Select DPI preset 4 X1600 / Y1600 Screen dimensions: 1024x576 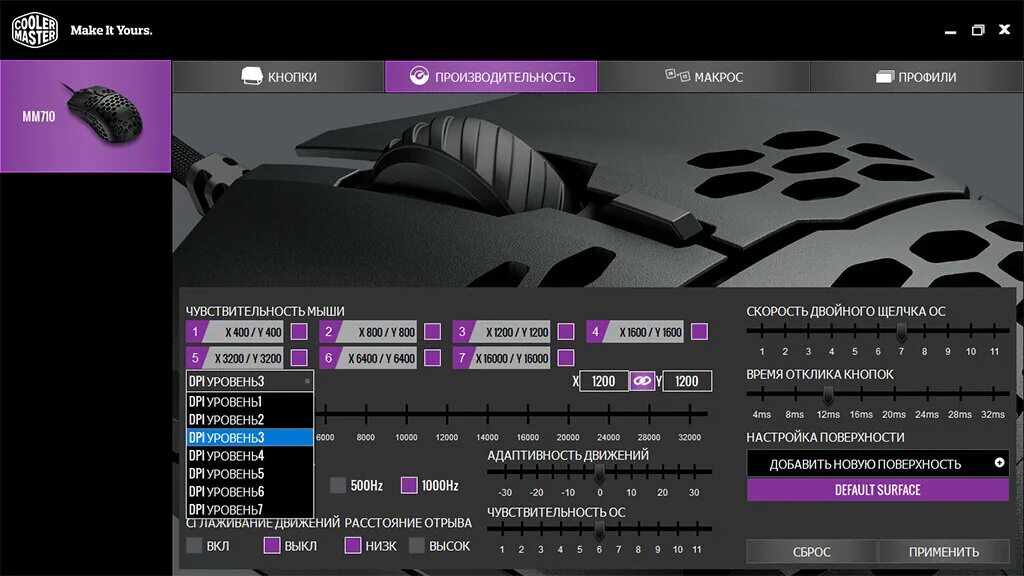635,332
